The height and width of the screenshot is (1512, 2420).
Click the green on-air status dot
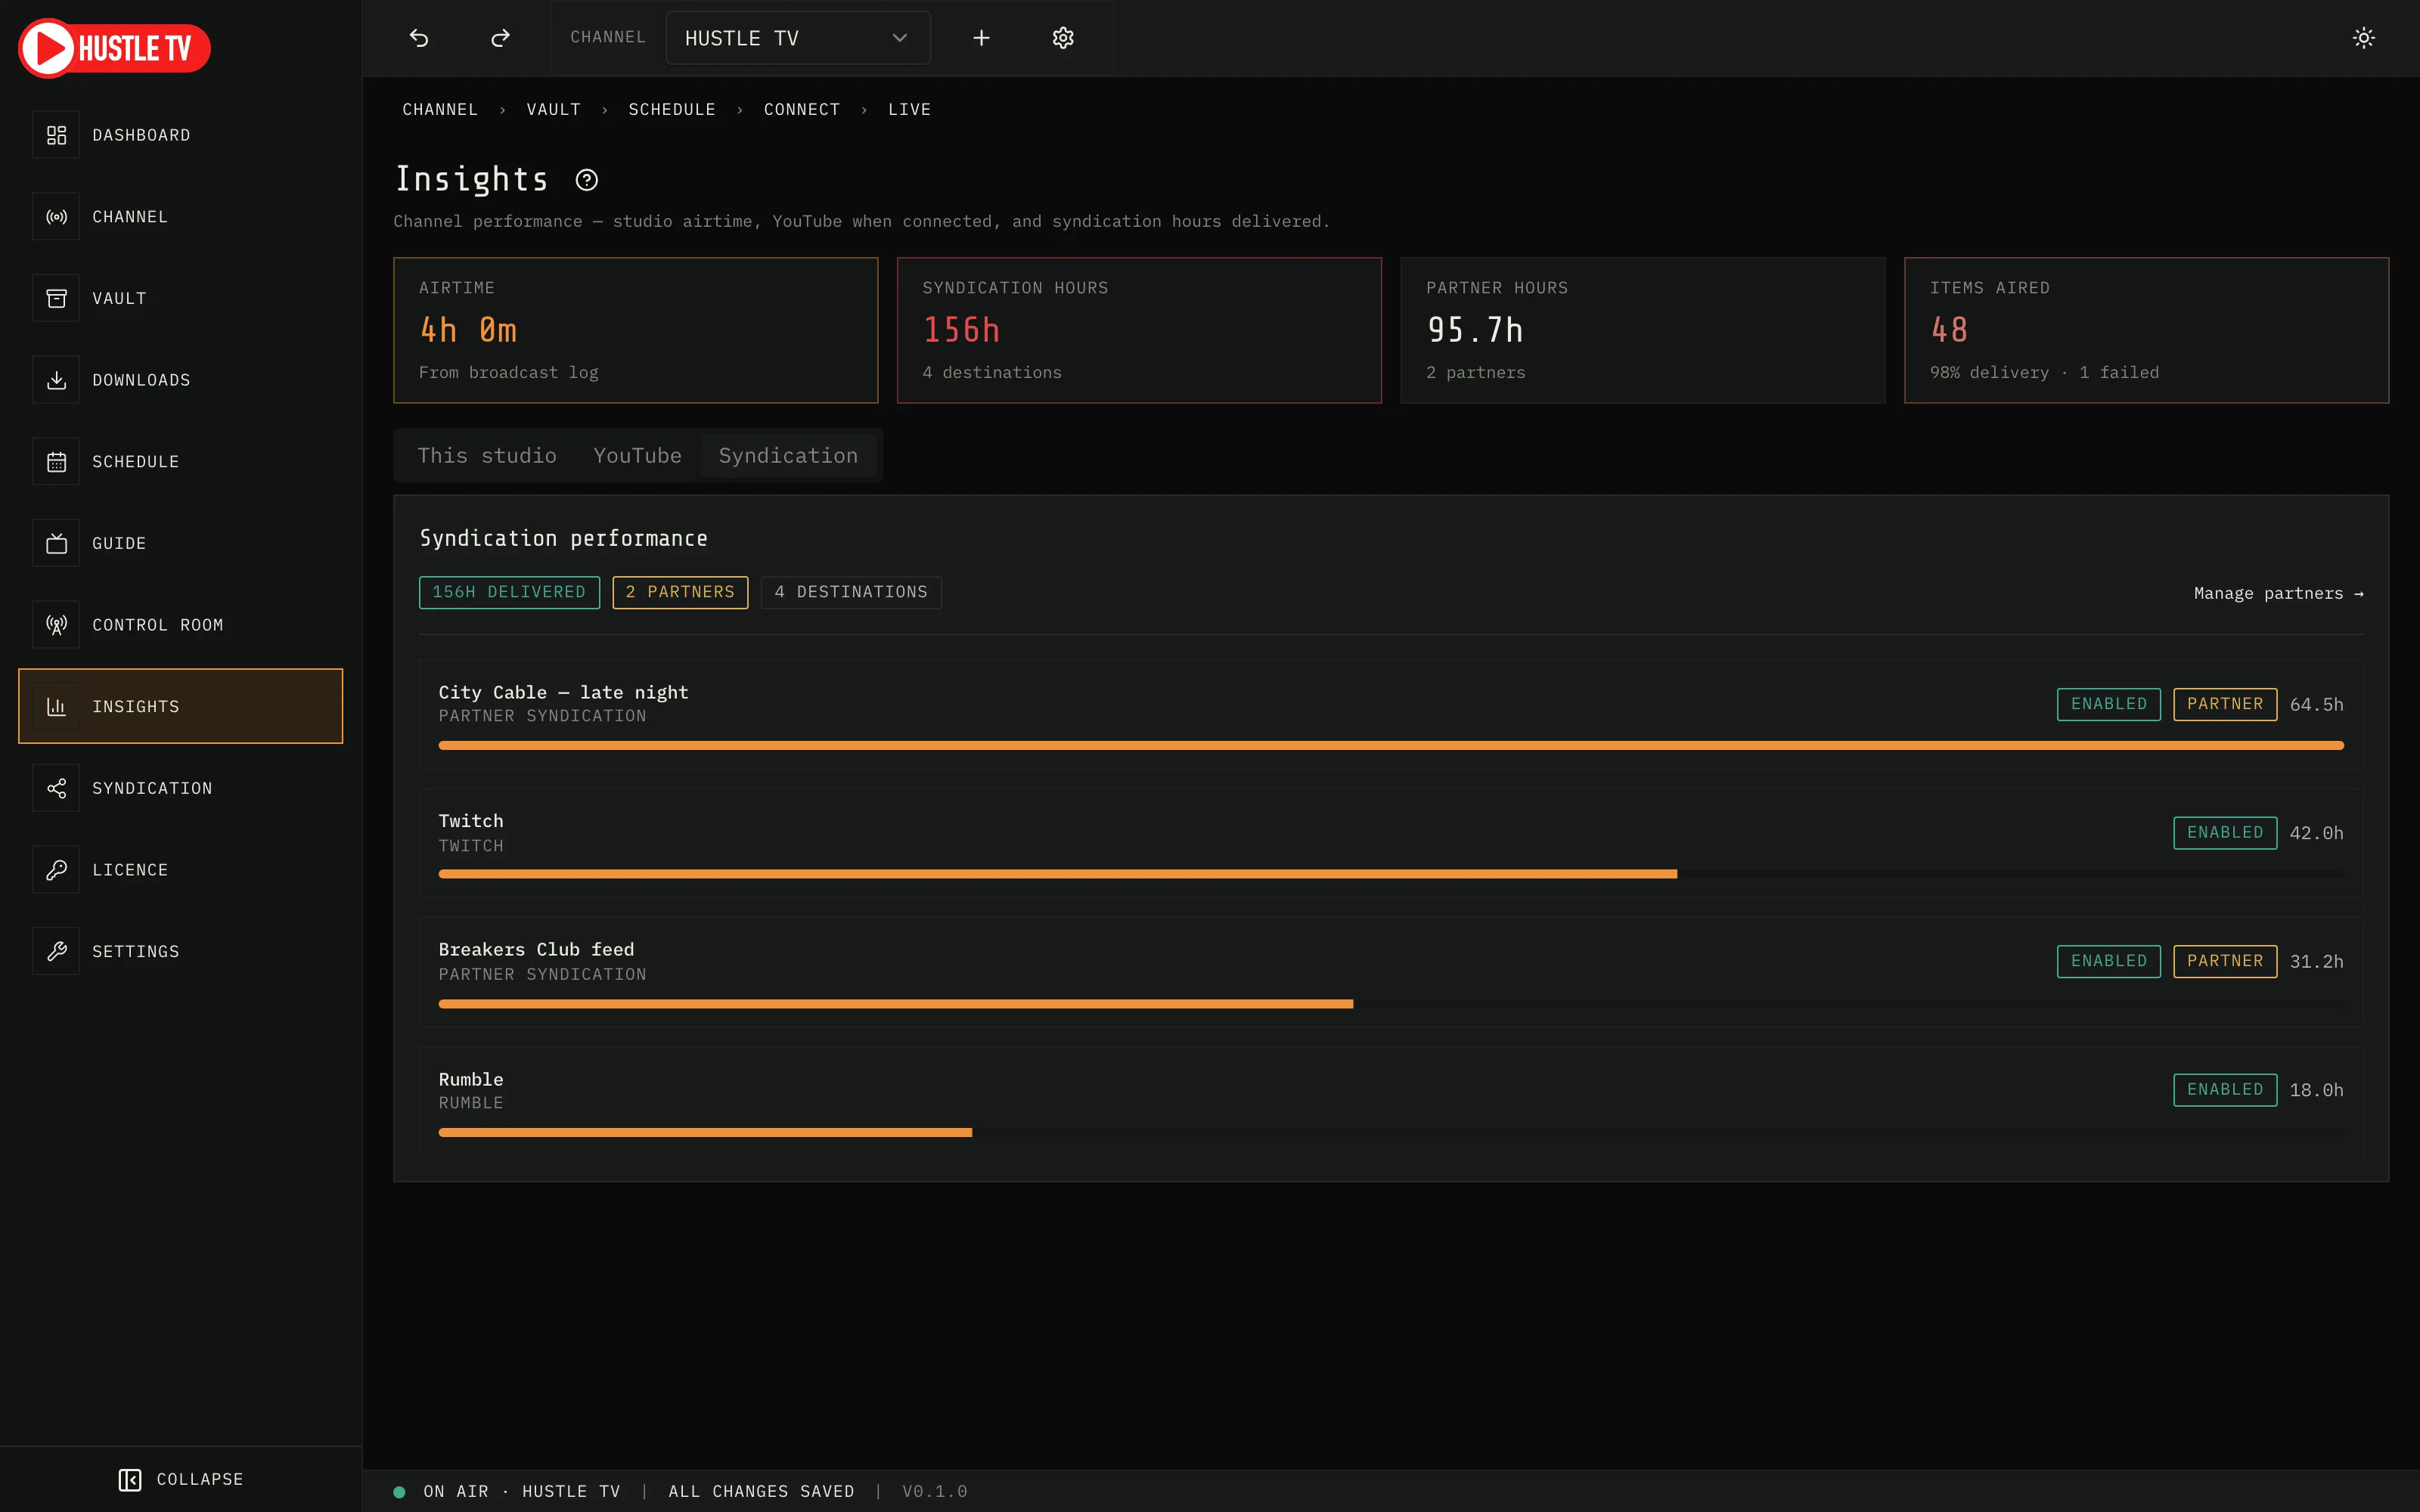(399, 1492)
